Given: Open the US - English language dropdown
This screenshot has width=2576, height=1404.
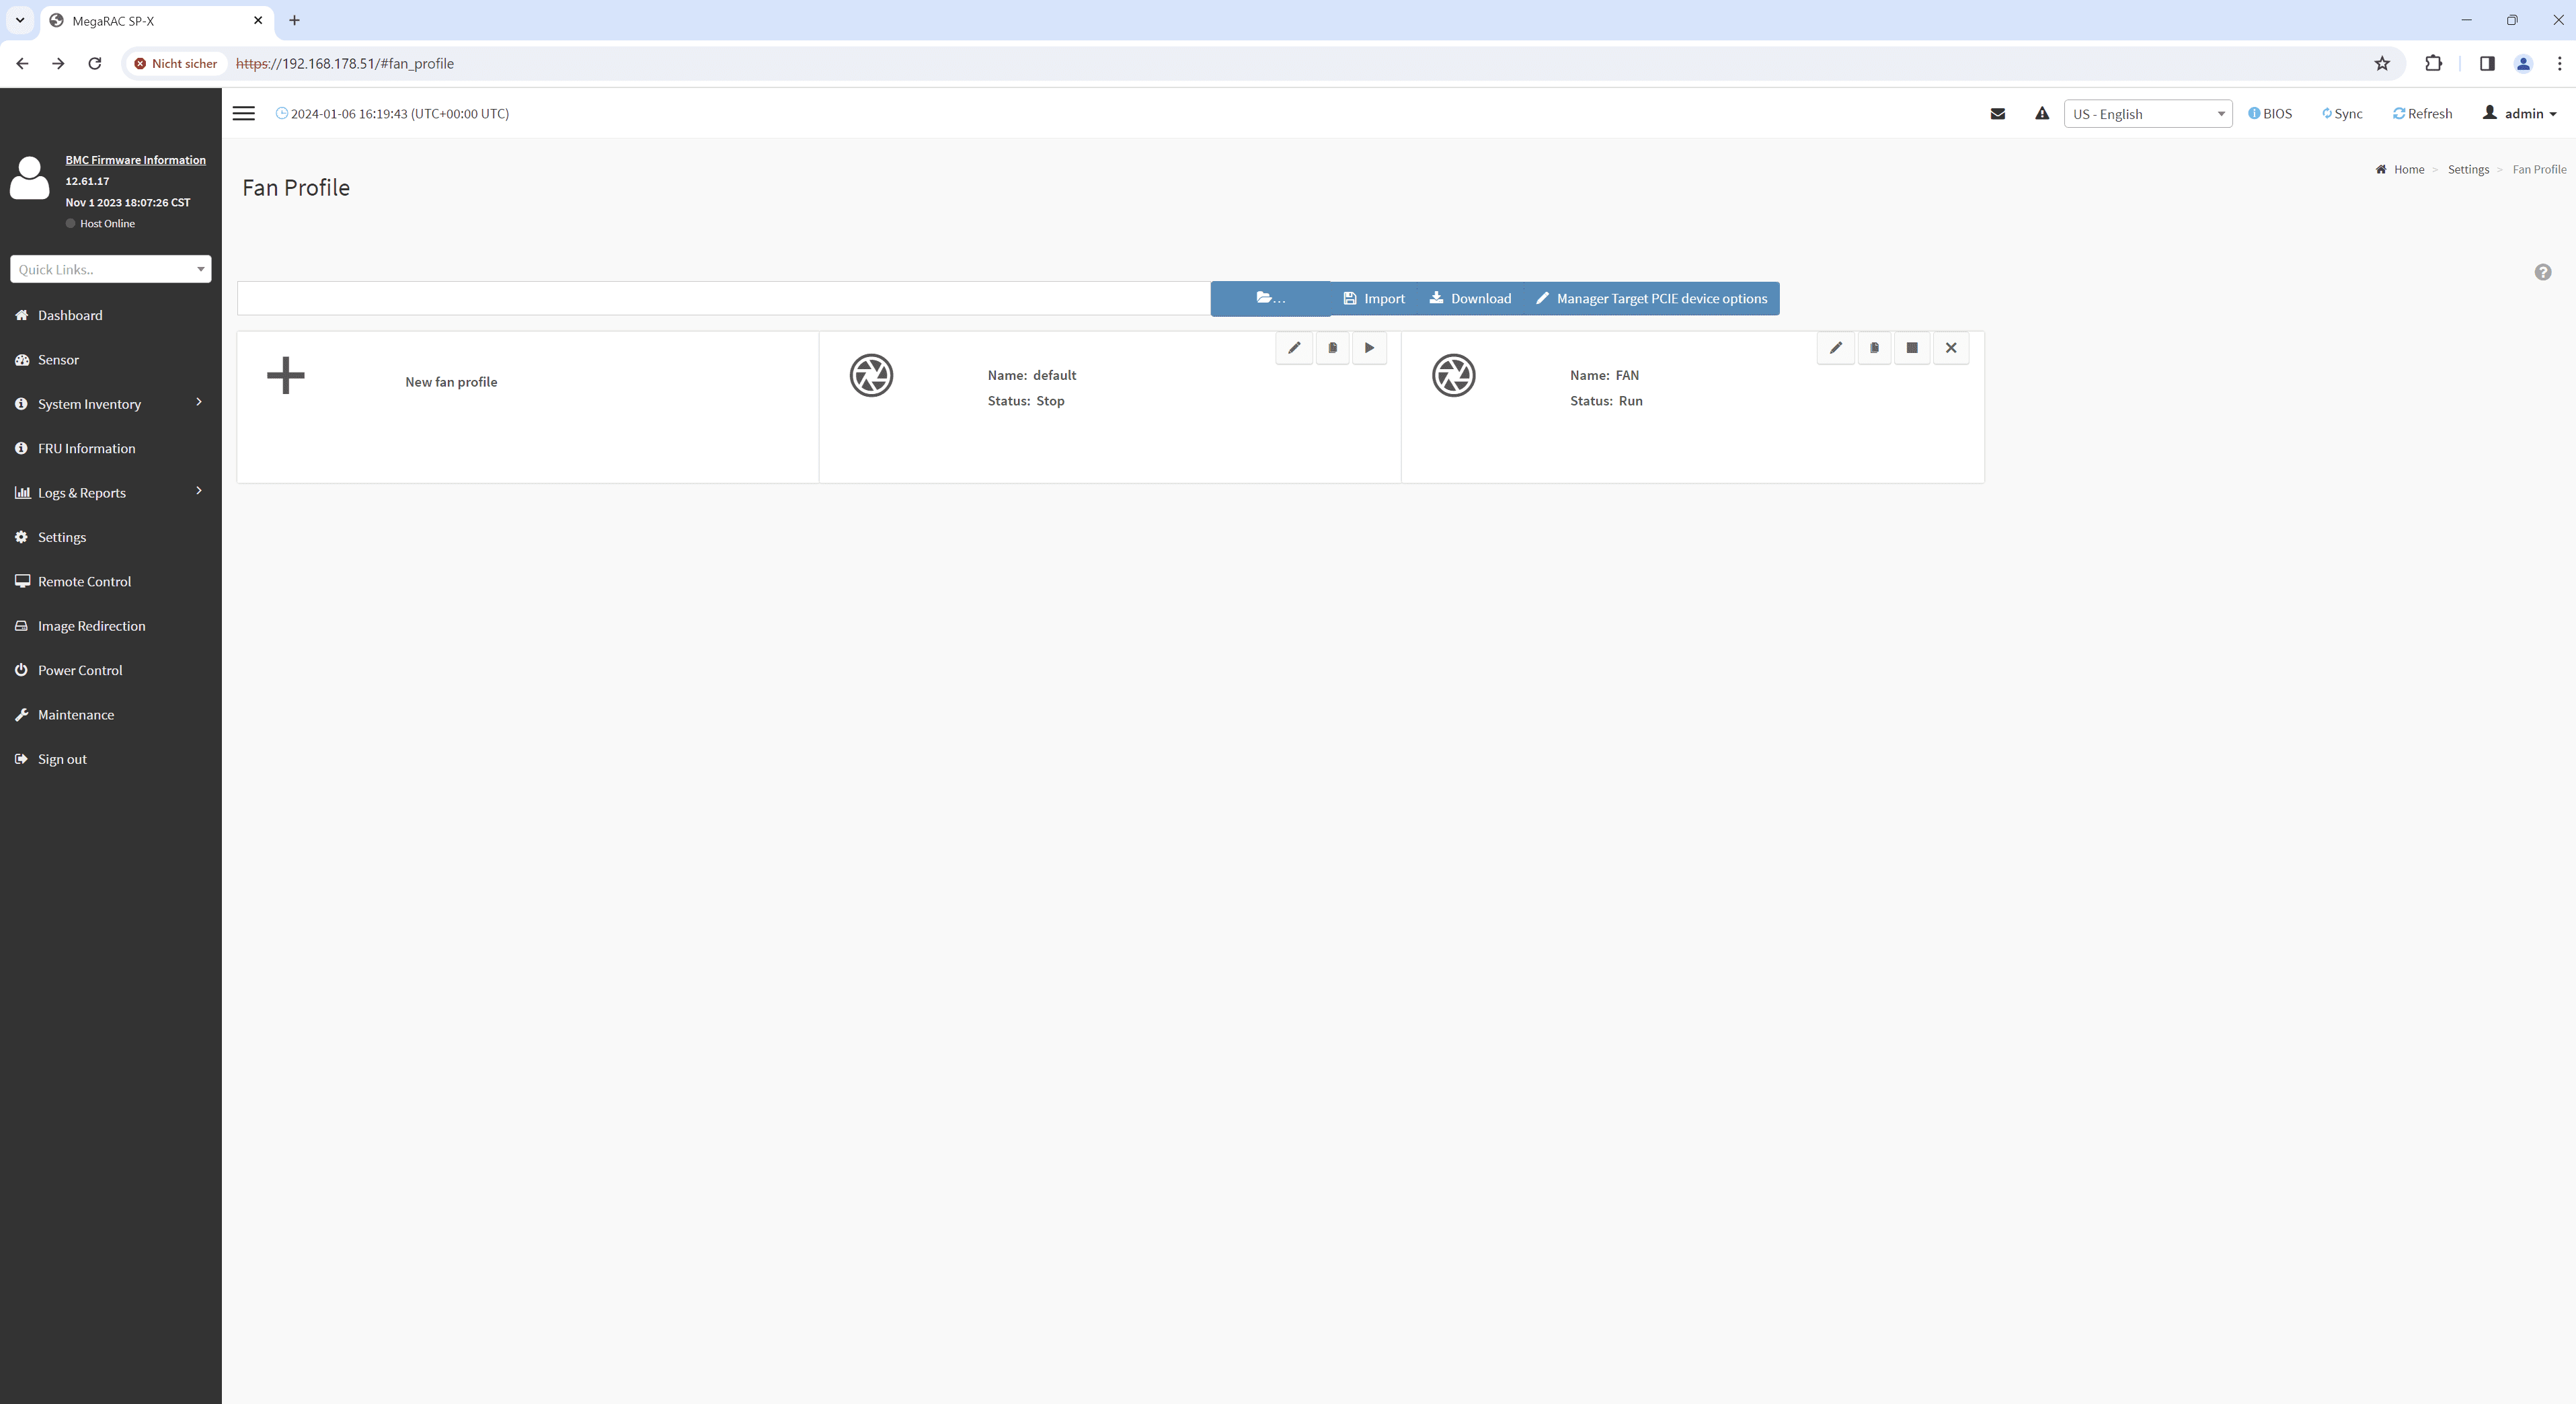Looking at the screenshot, I should [2147, 114].
